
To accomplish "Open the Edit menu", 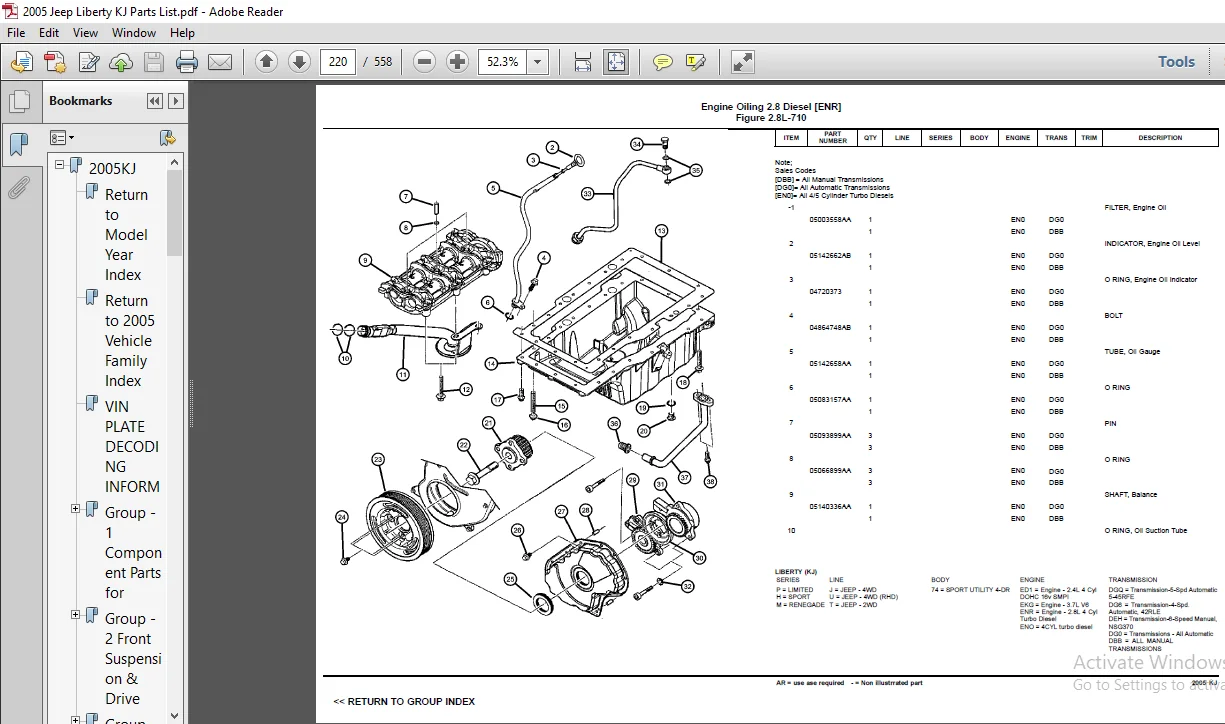I will coord(49,32).
